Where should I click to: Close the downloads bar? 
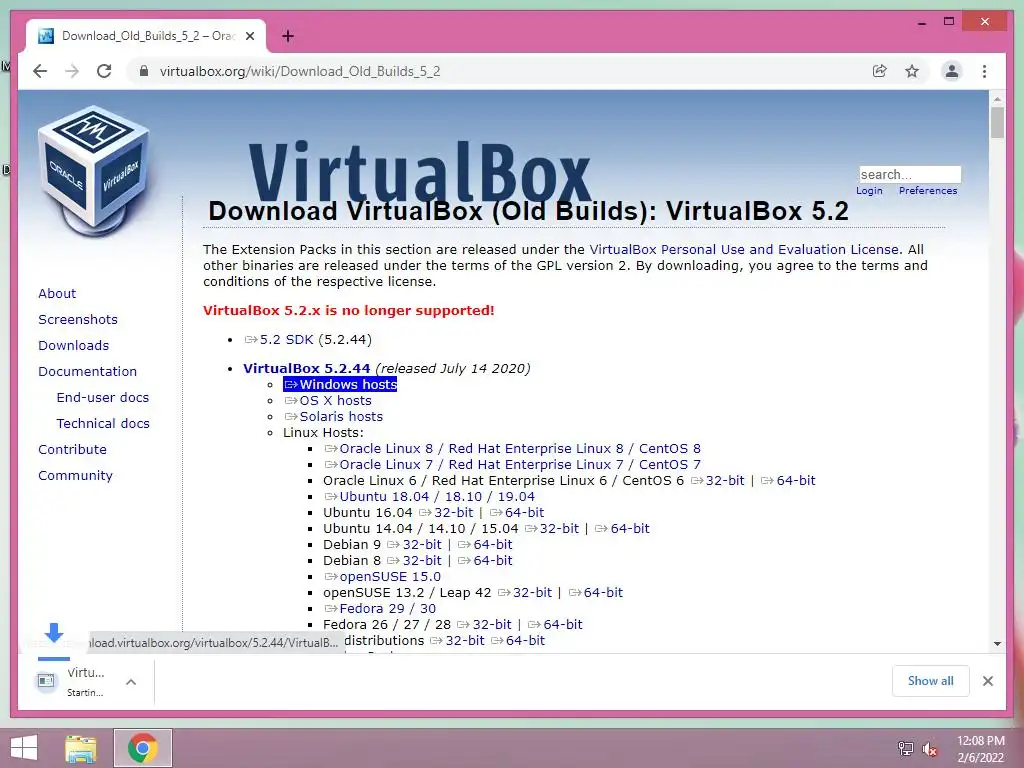pos(987,681)
